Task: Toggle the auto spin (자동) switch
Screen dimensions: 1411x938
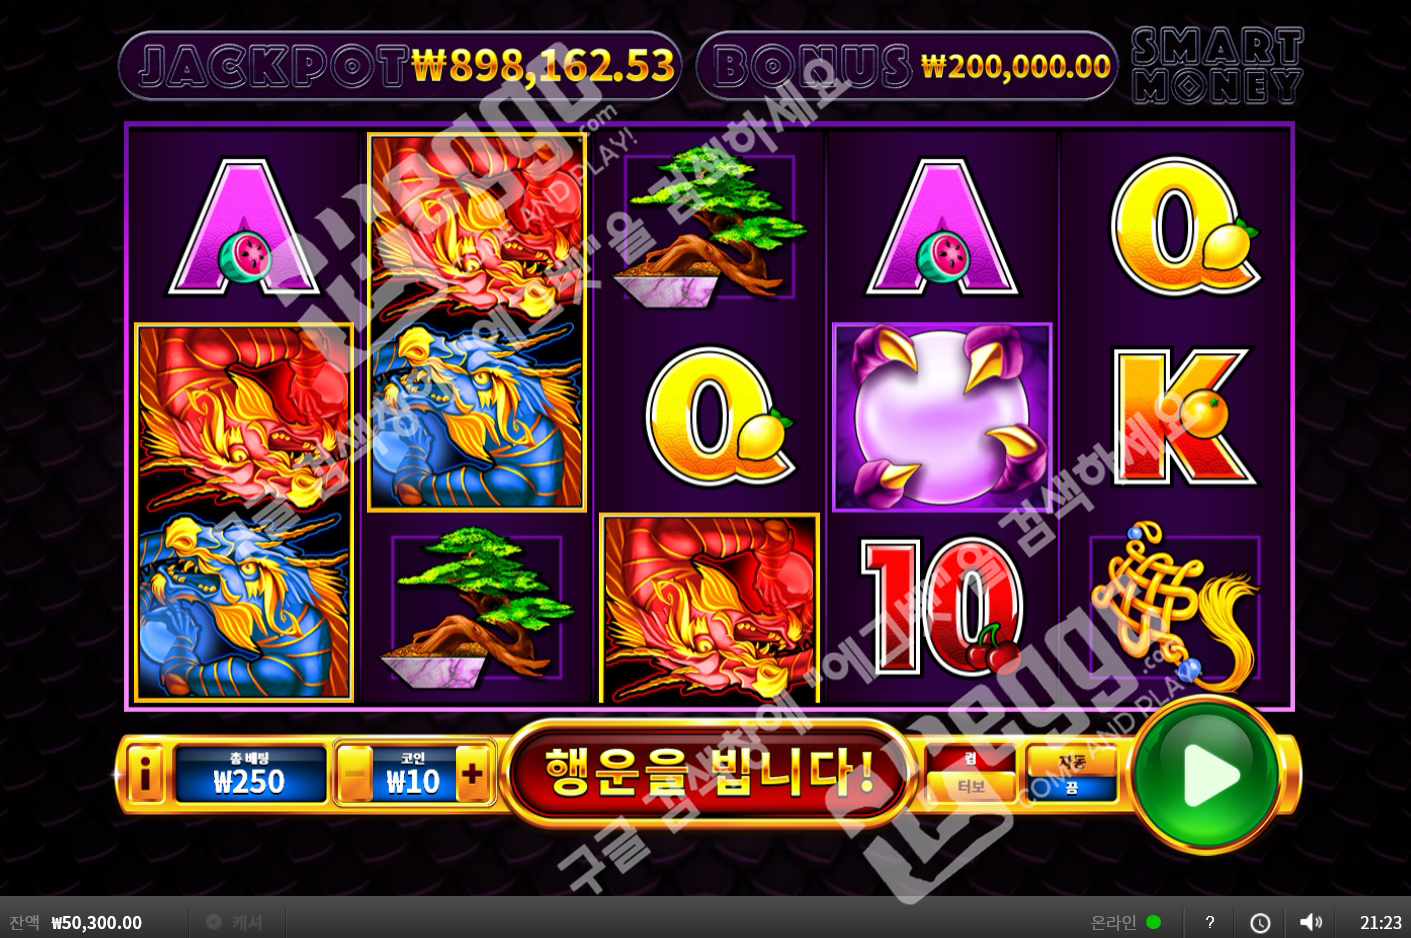Action: [x=1071, y=773]
